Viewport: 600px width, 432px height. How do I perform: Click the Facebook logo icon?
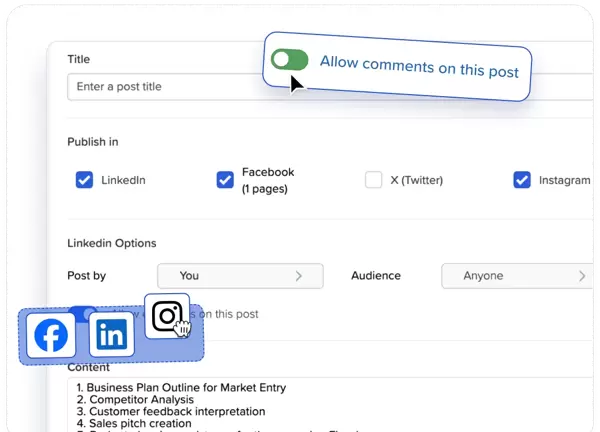51,335
